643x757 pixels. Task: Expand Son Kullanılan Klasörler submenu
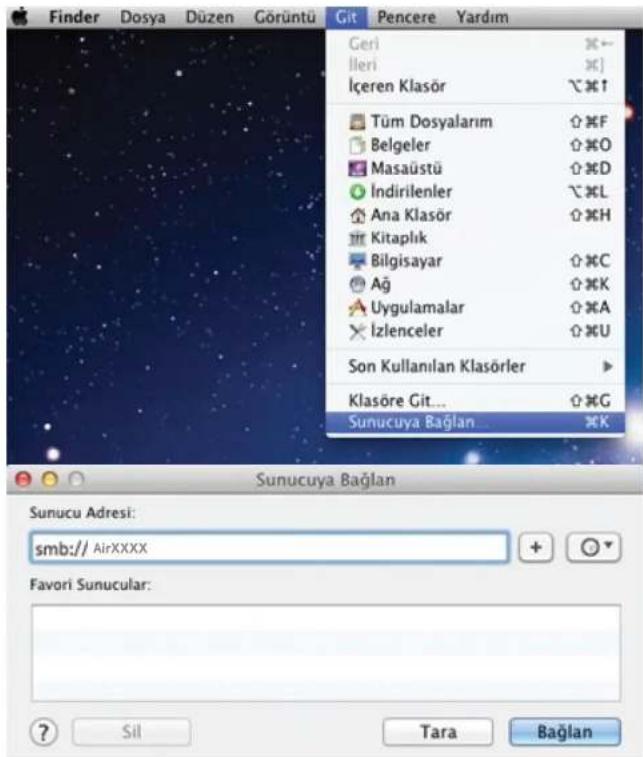point(475,366)
